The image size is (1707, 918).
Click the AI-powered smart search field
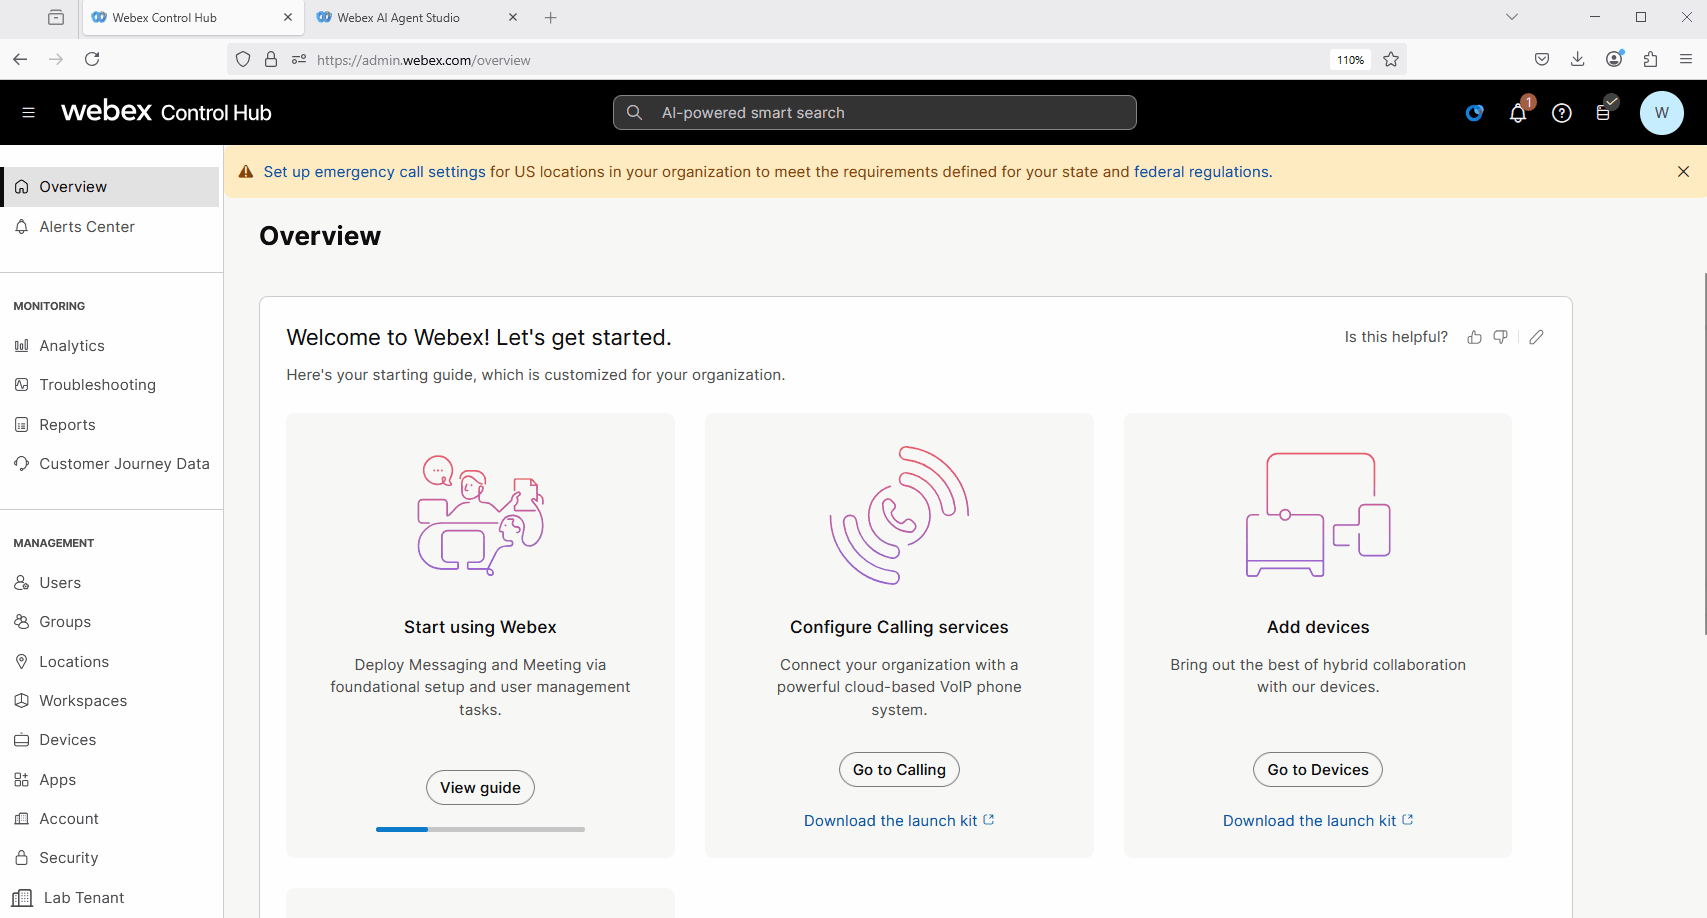click(875, 113)
